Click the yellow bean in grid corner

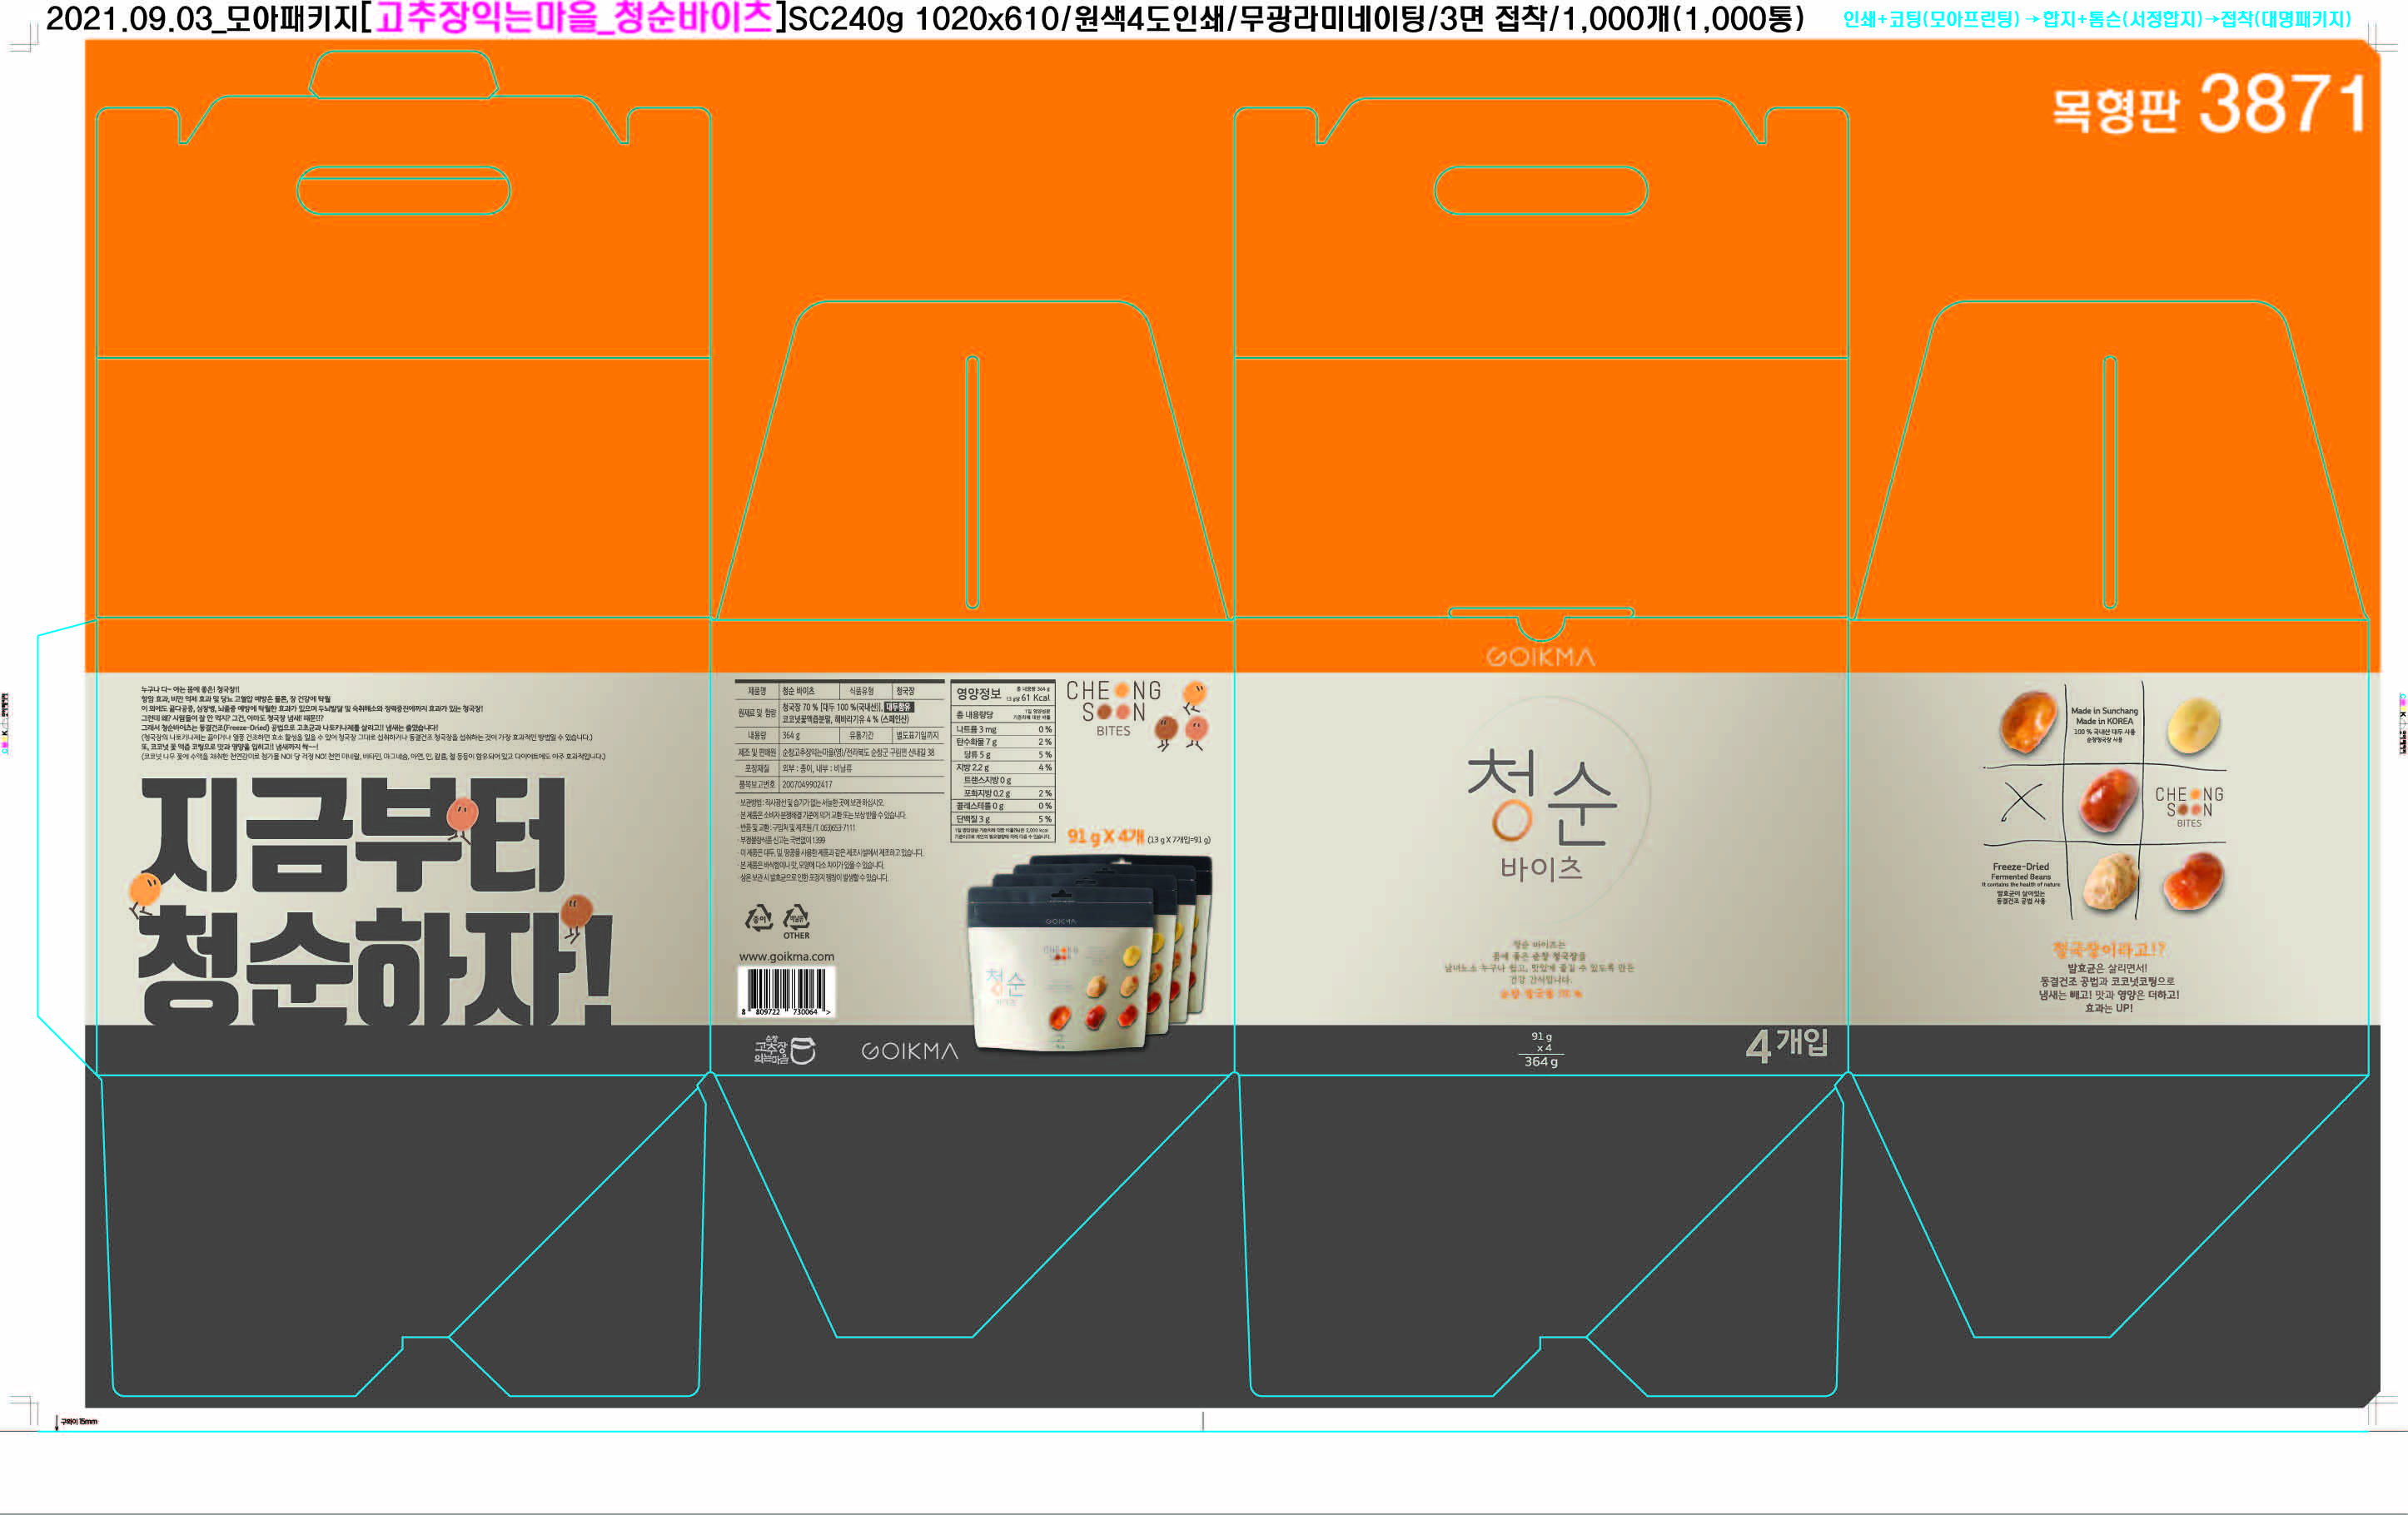pos(2193,725)
